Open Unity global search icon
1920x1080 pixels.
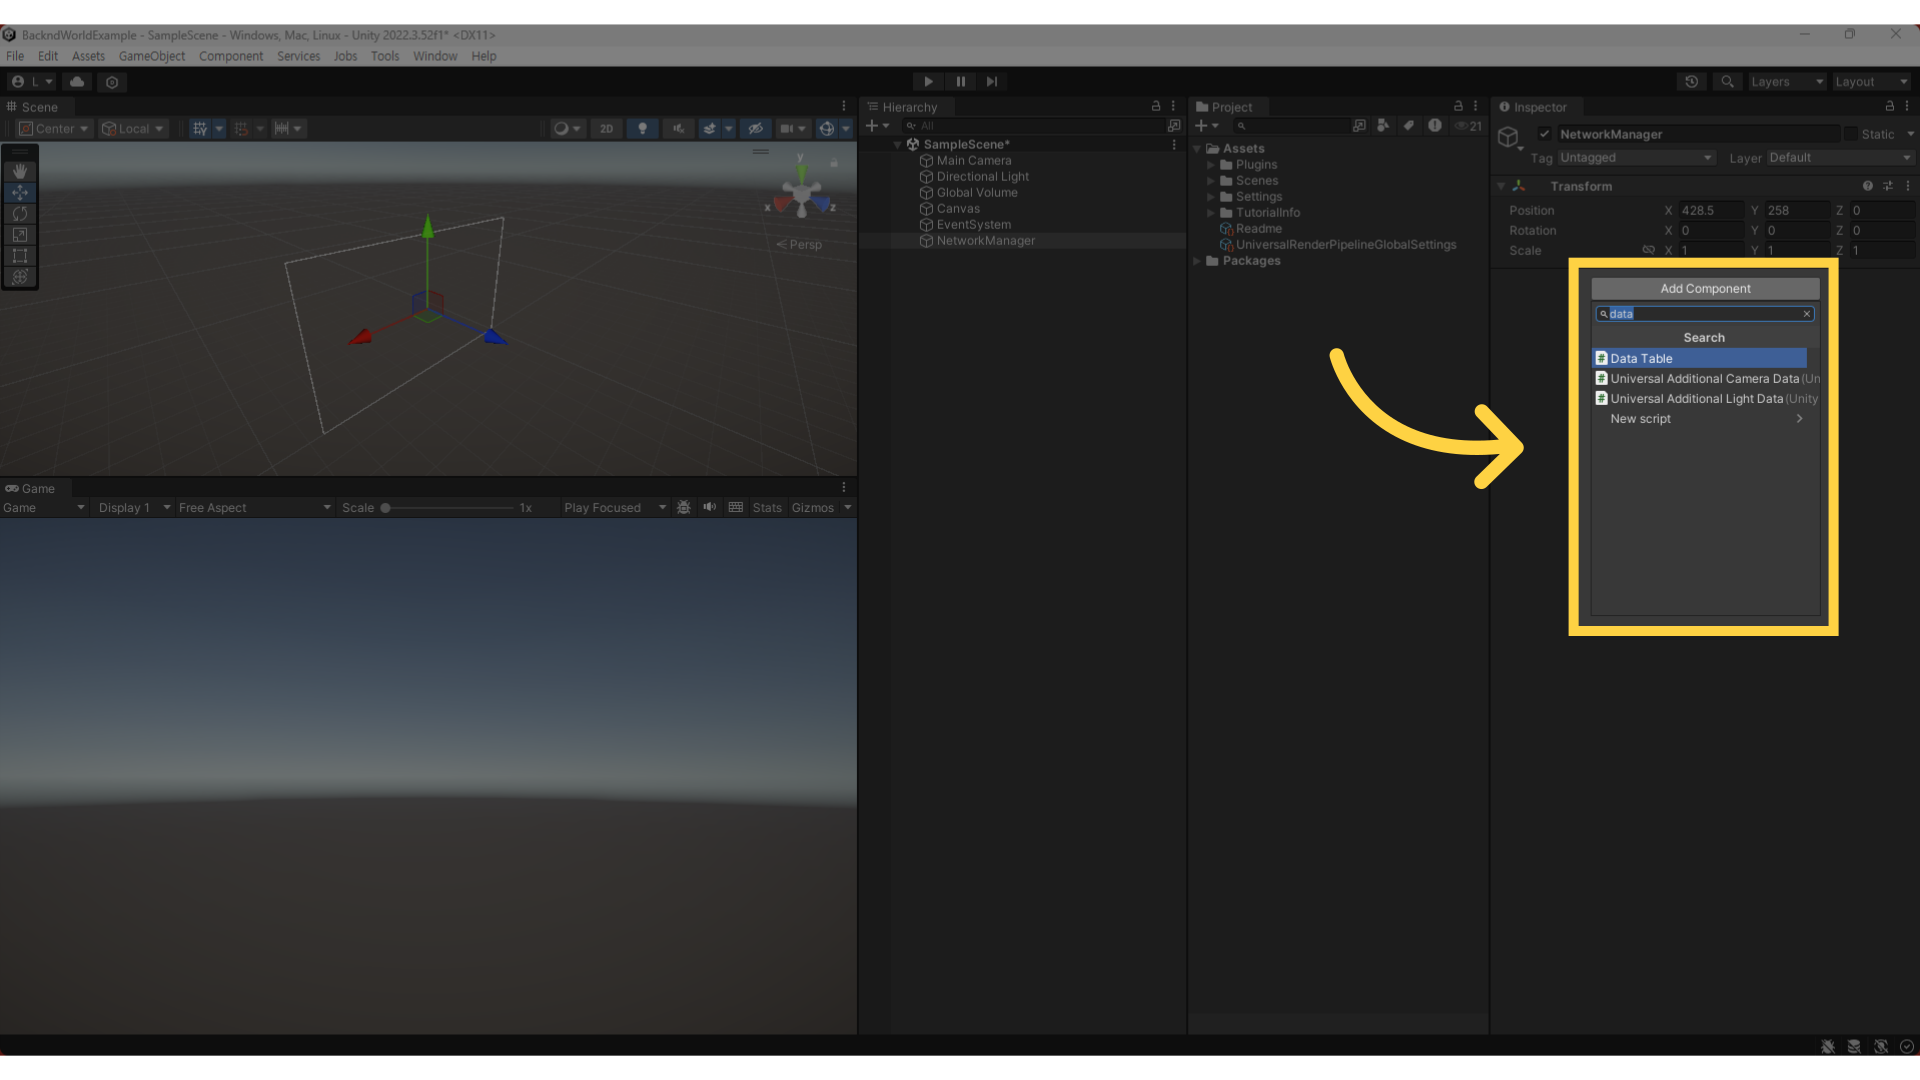click(x=1727, y=82)
